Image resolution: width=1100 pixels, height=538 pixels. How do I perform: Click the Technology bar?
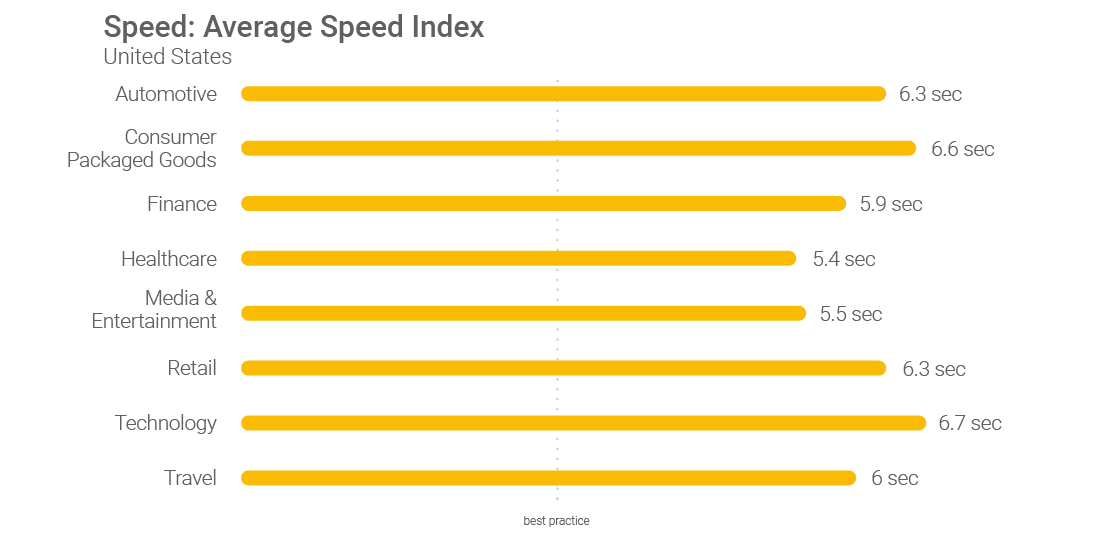click(x=583, y=423)
